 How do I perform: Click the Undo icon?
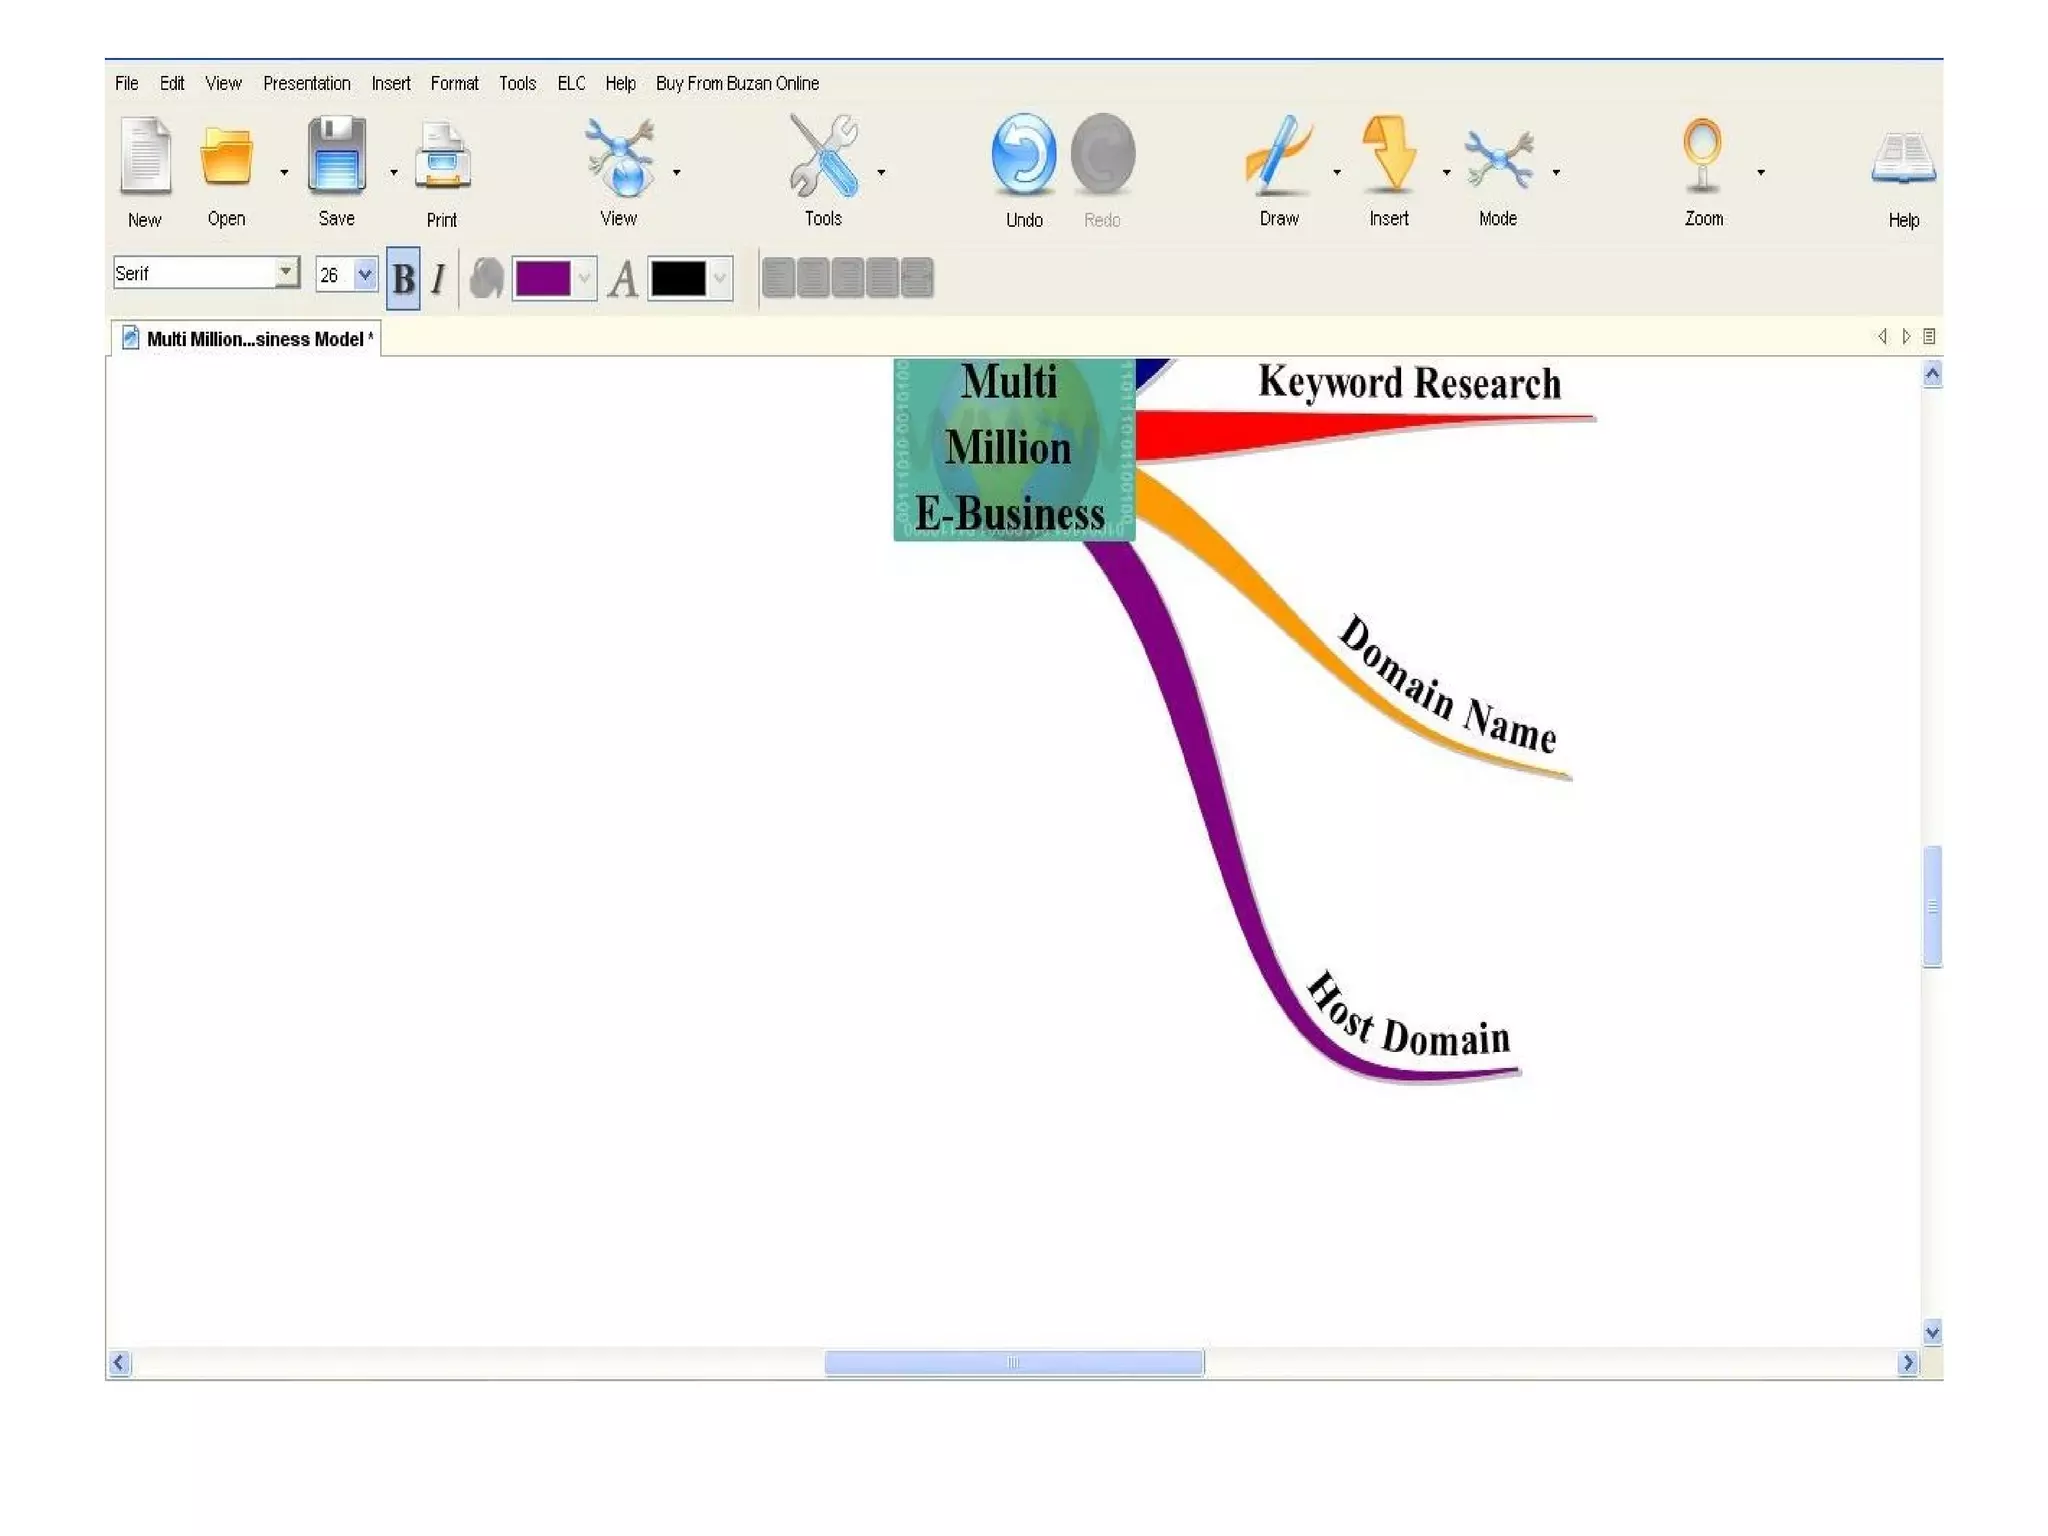click(x=1023, y=155)
